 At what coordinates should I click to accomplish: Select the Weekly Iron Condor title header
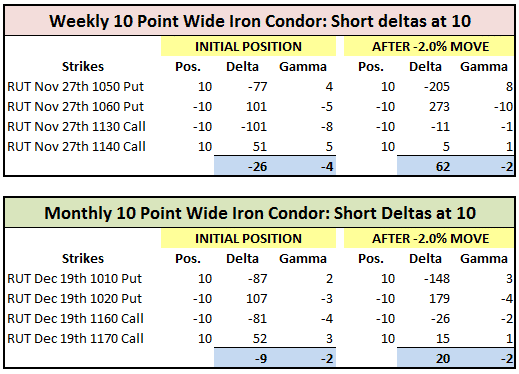(x=260, y=21)
